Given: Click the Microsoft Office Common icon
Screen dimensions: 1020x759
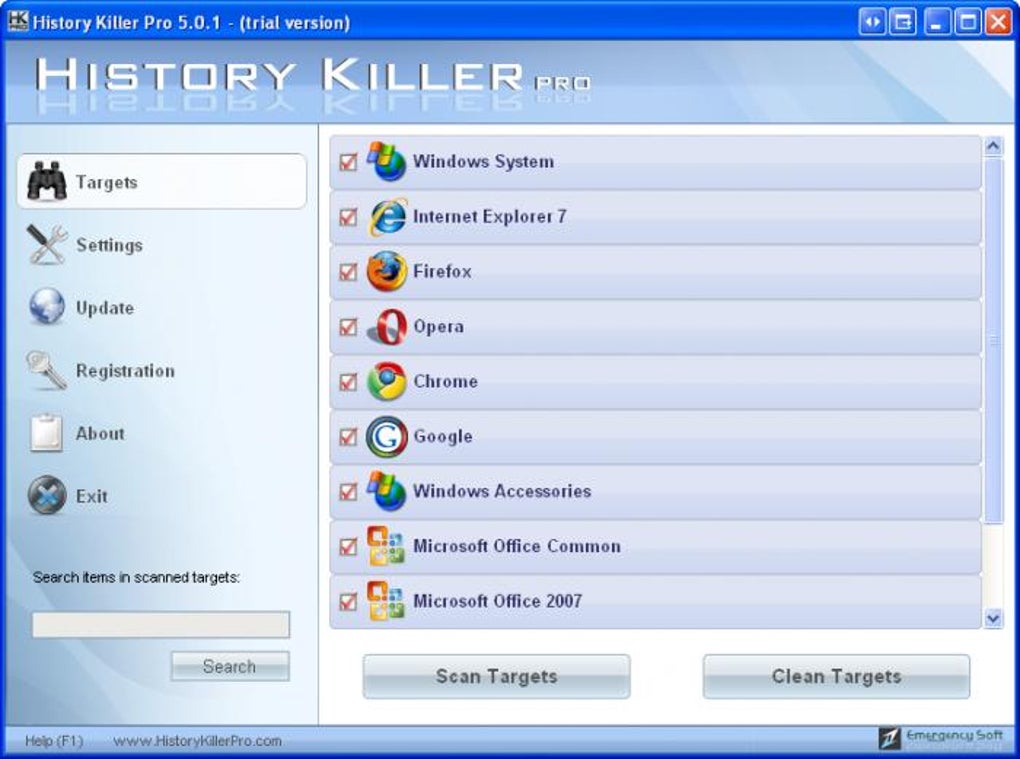Looking at the screenshot, I should (386, 546).
